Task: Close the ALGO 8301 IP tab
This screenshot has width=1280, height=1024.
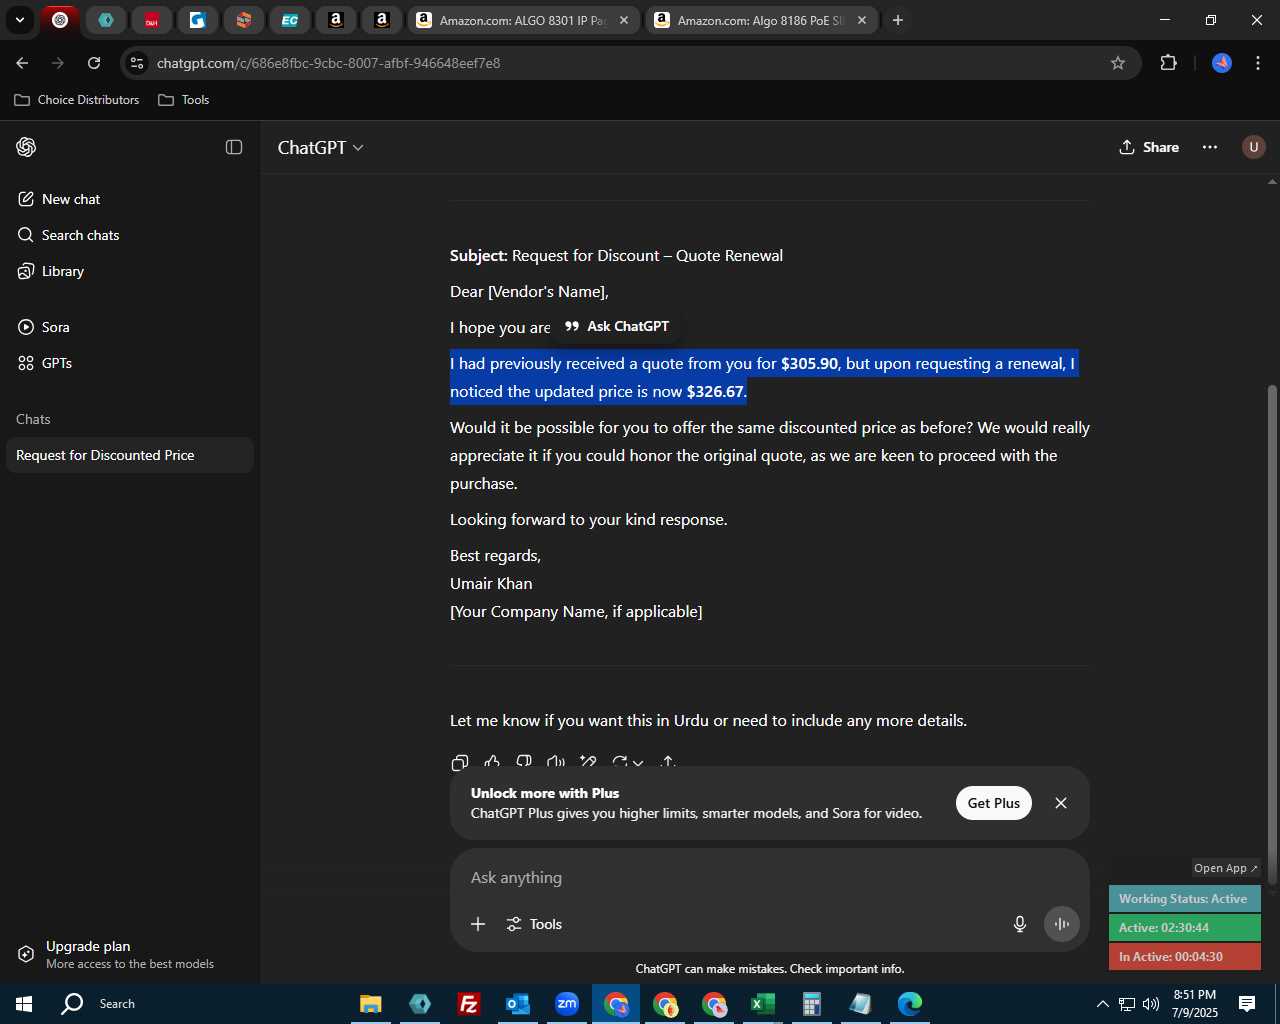Action: click(x=624, y=20)
